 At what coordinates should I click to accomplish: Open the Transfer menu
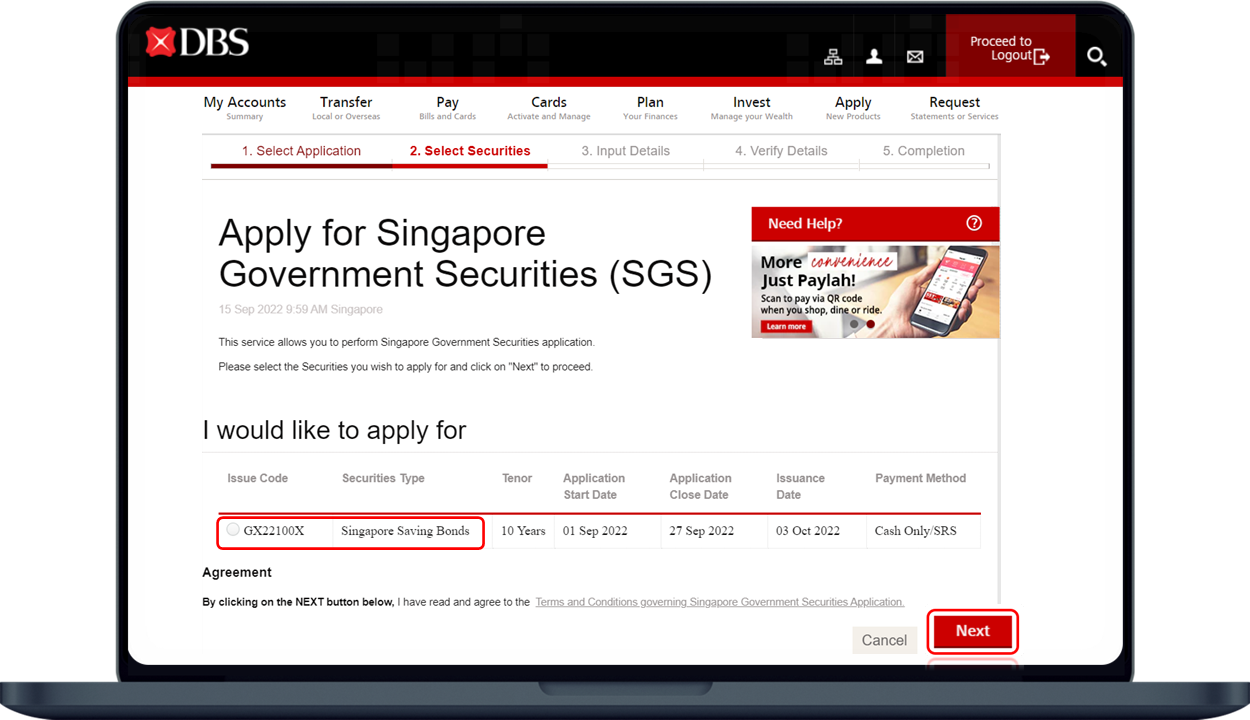click(346, 108)
